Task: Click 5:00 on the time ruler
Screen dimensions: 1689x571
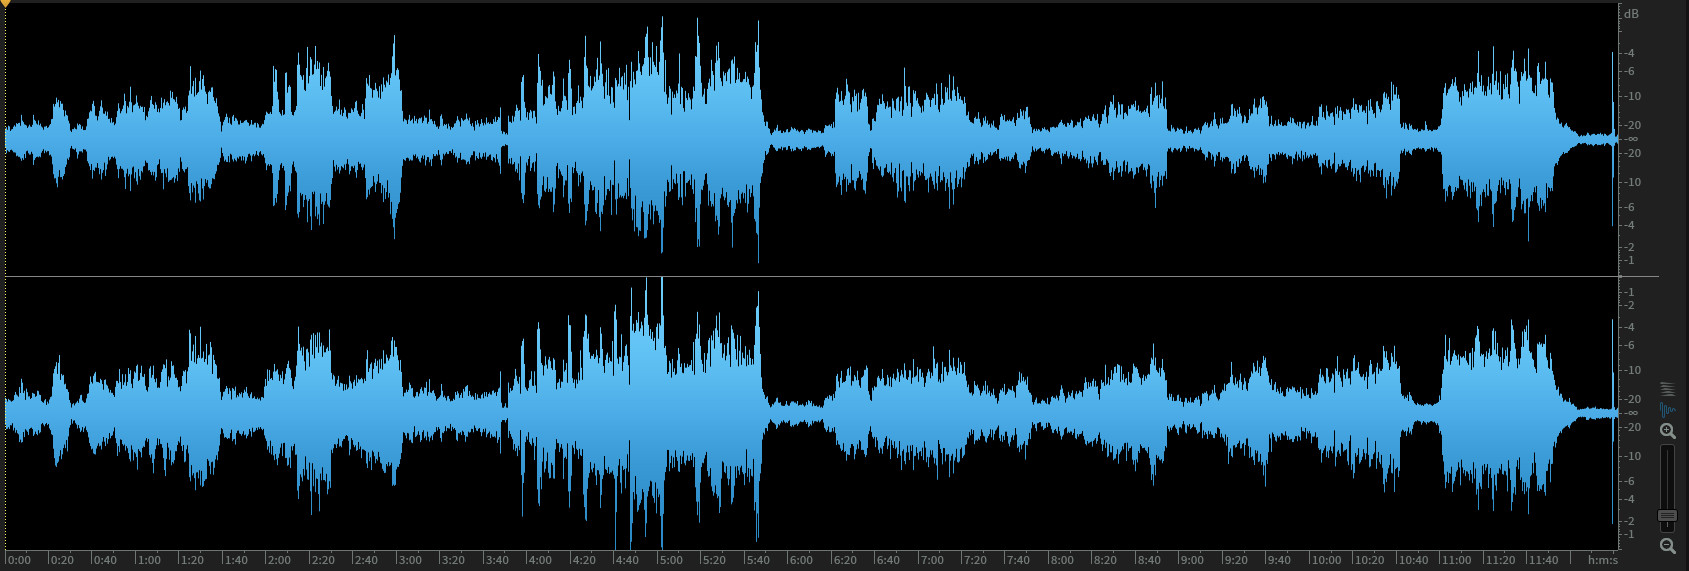Action: point(671,560)
